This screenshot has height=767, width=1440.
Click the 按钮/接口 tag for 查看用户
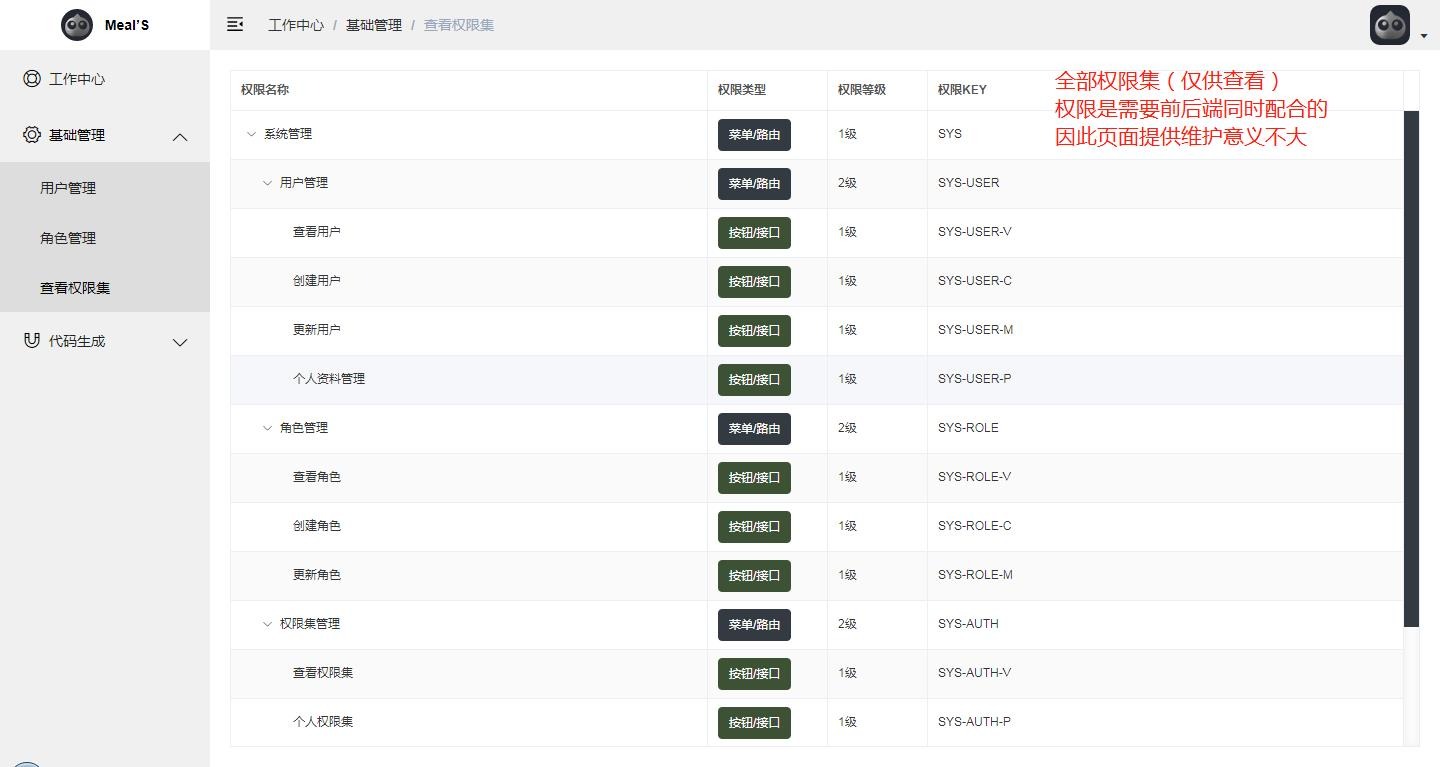[x=754, y=233]
